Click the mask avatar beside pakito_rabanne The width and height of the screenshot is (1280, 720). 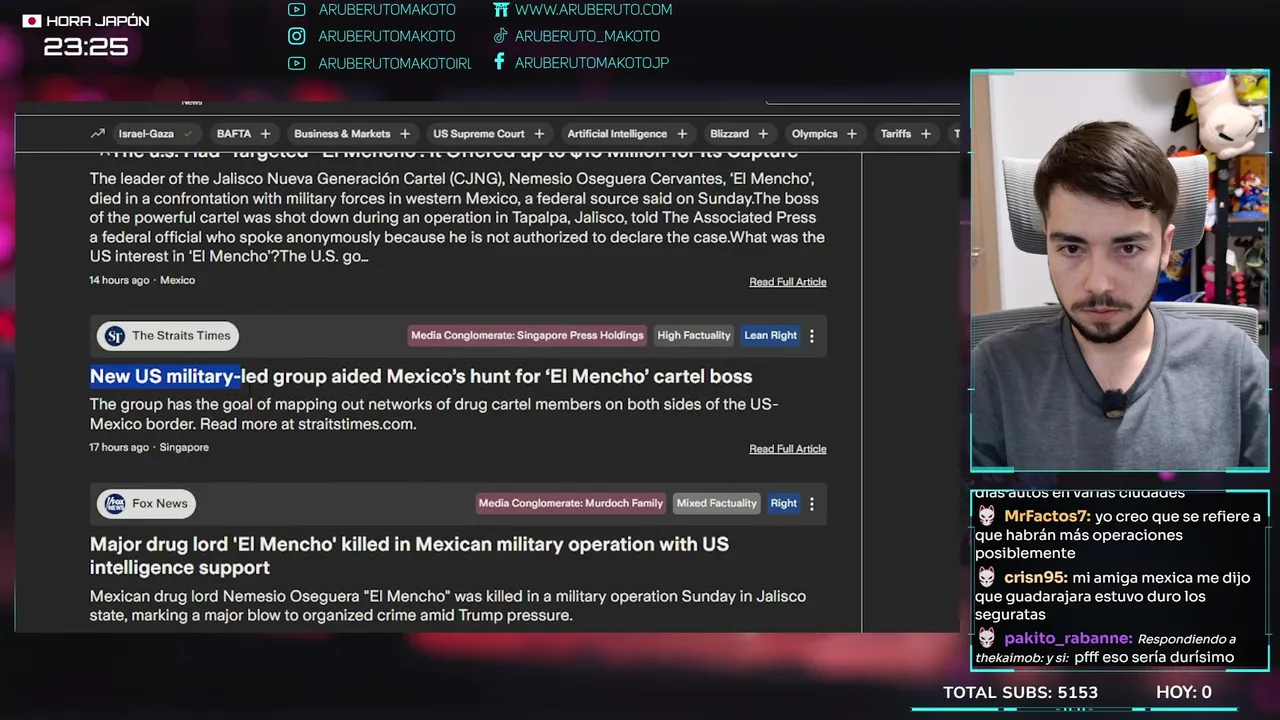pos(987,638)
